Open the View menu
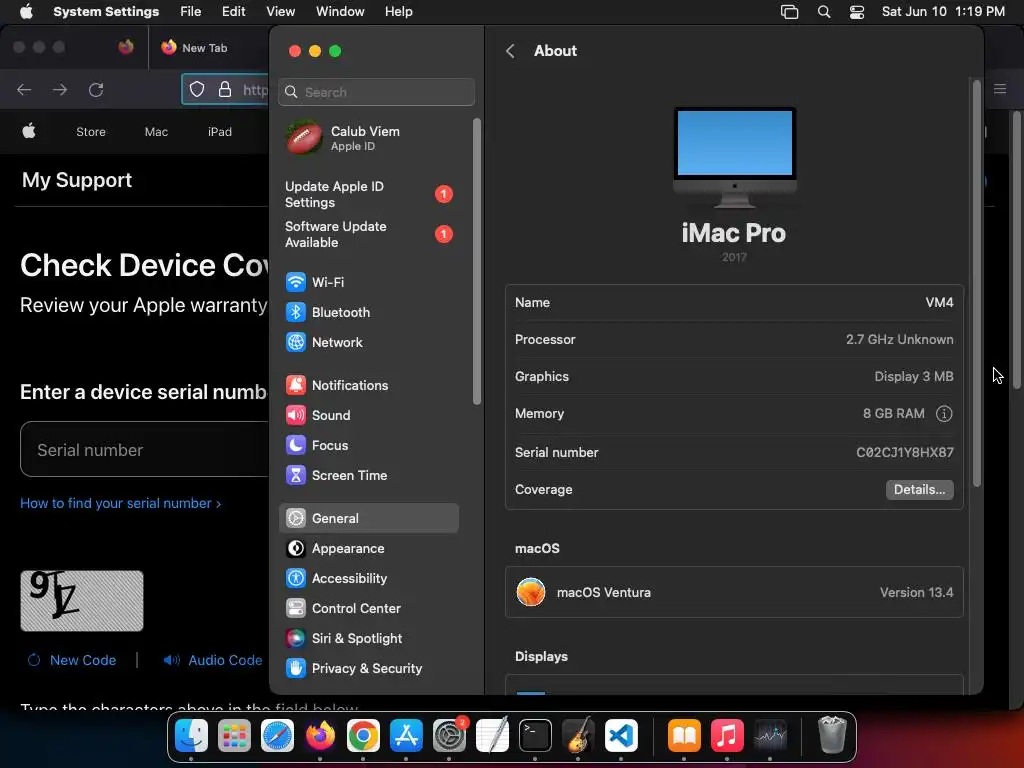The height and width of the screenshot is (768, 1024). click(280, 12)
